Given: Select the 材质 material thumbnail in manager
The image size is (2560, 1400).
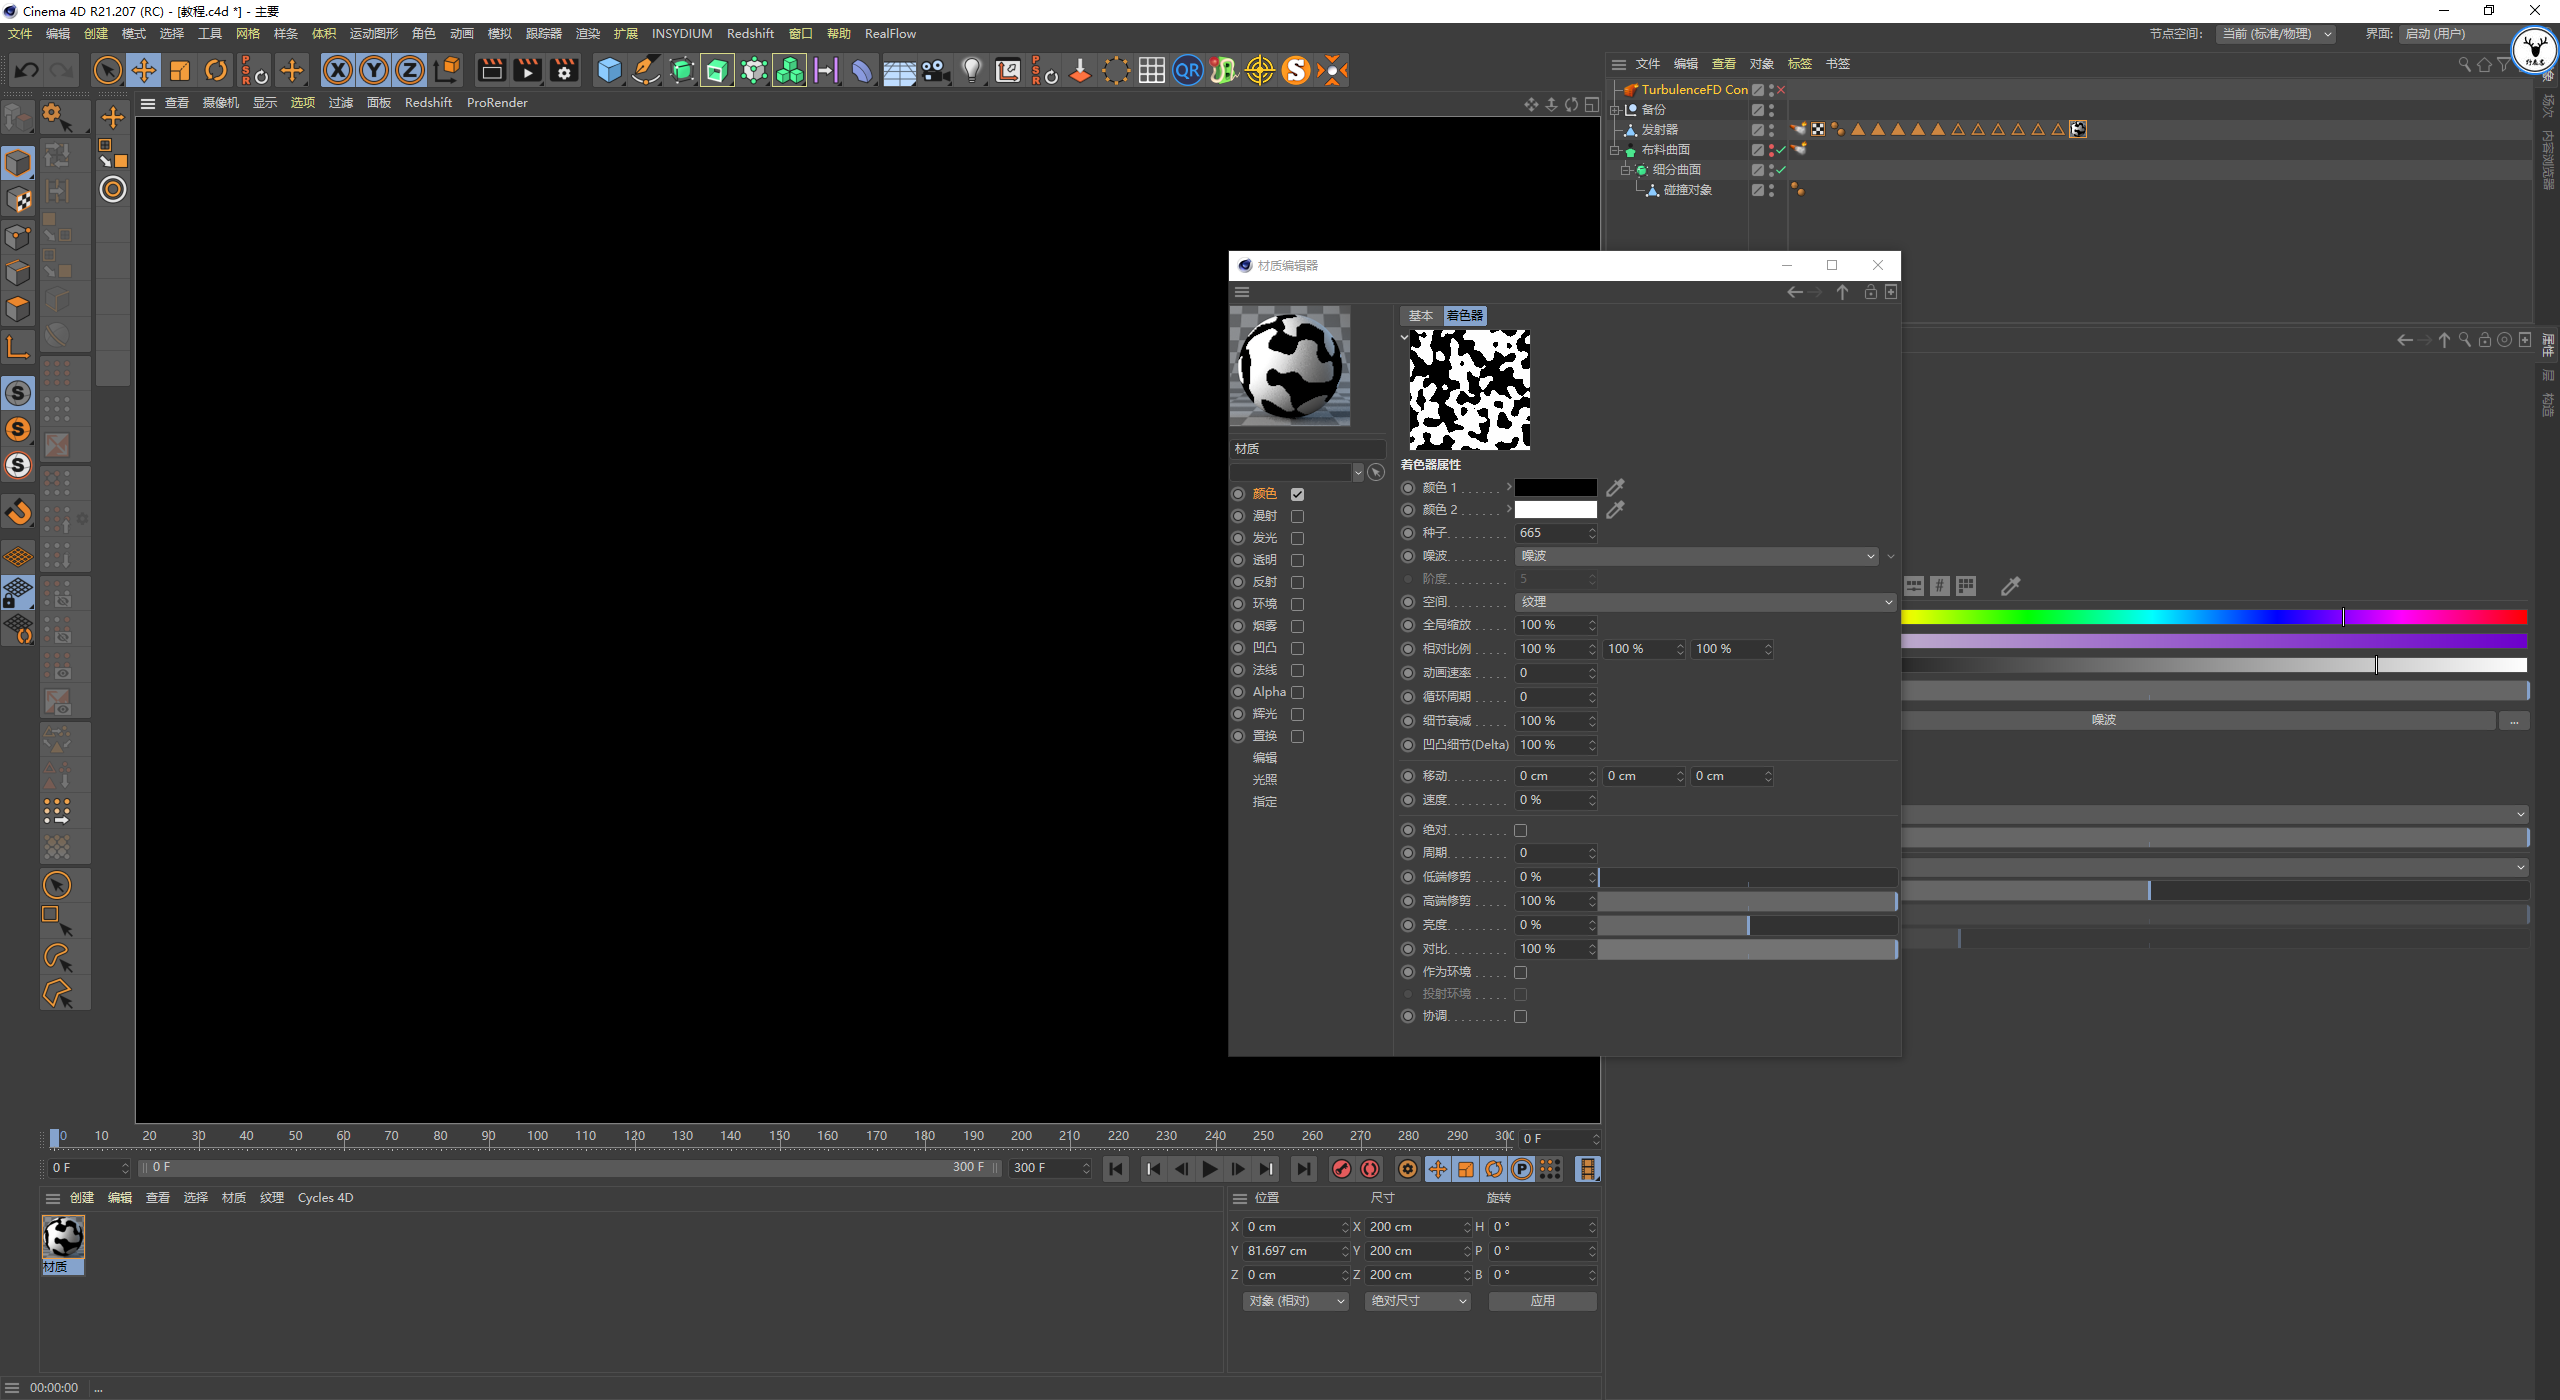Looking at the screenshot, I should point(63,1239).
